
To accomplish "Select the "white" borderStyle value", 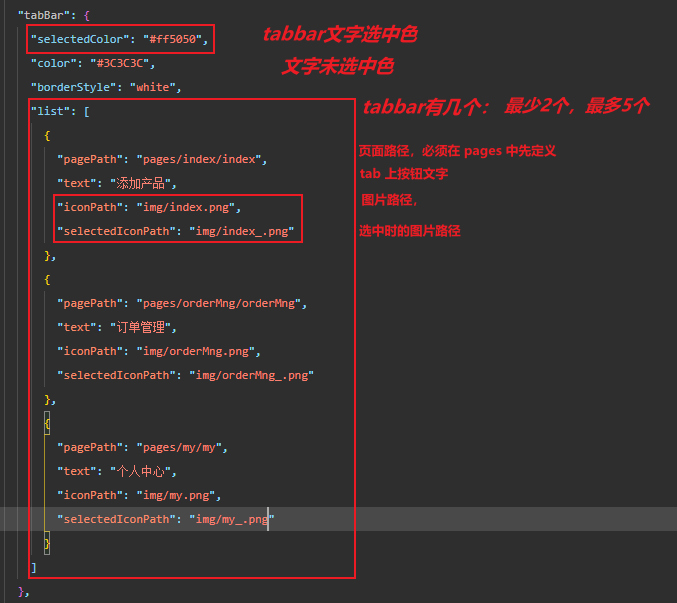I will coord(153,87).
